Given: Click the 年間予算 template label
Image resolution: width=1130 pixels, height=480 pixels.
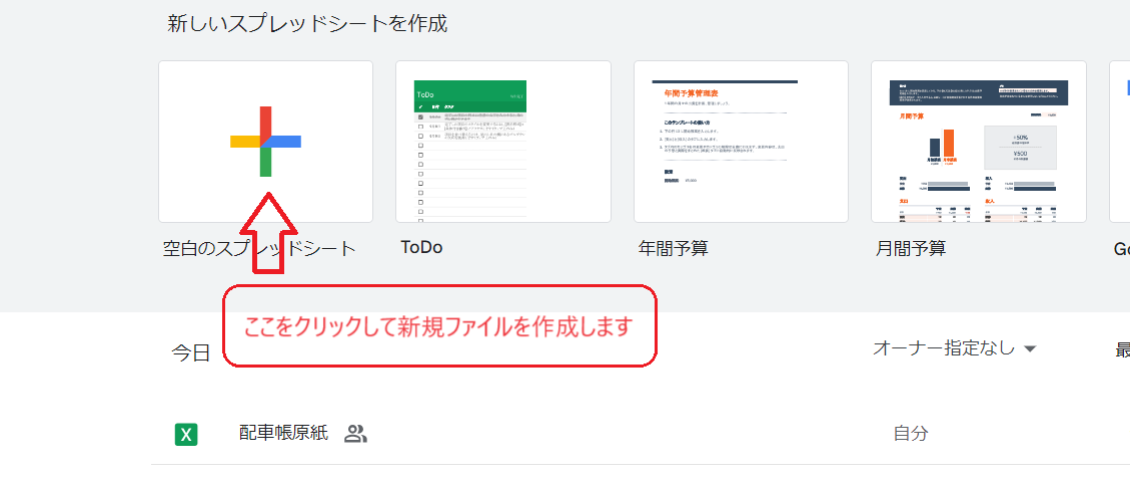Looking at the screenshot, I should pos(673,249).
